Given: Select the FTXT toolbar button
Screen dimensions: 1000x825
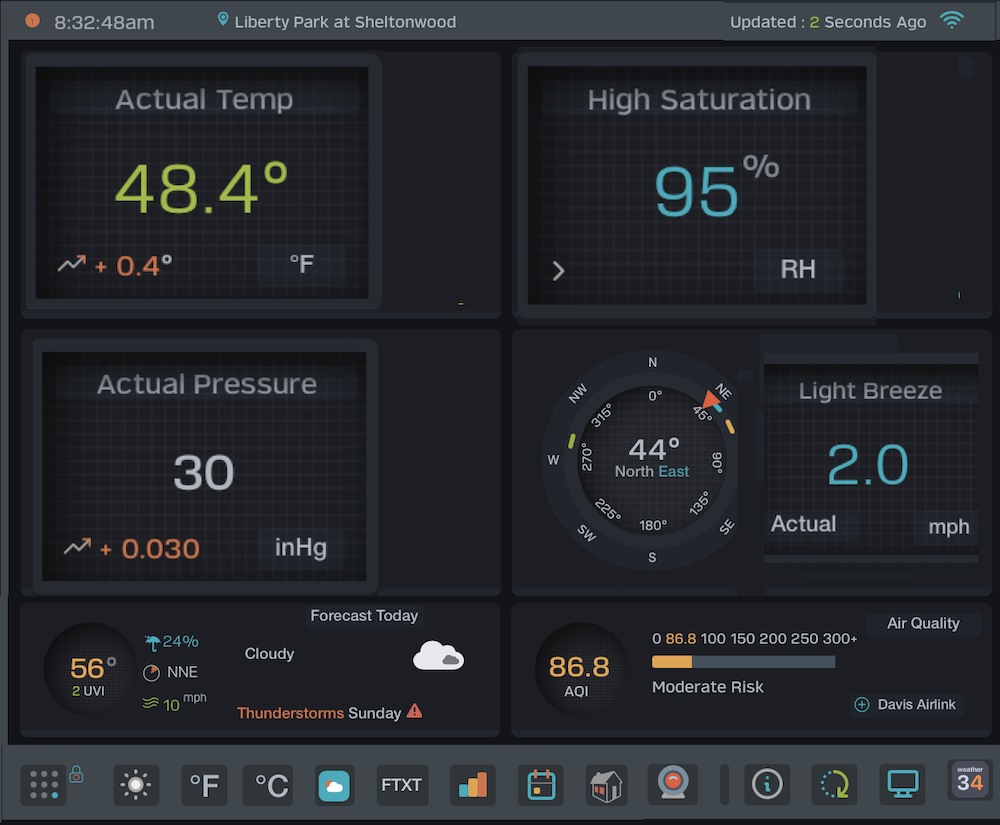Looking at the screenshot, I should pyautogui.click(x=402, y=785).
